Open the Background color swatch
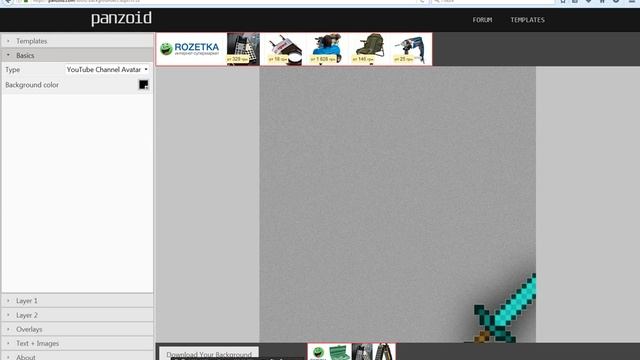Viewport: 640px width, 360px height. click(x=143, y=84)
